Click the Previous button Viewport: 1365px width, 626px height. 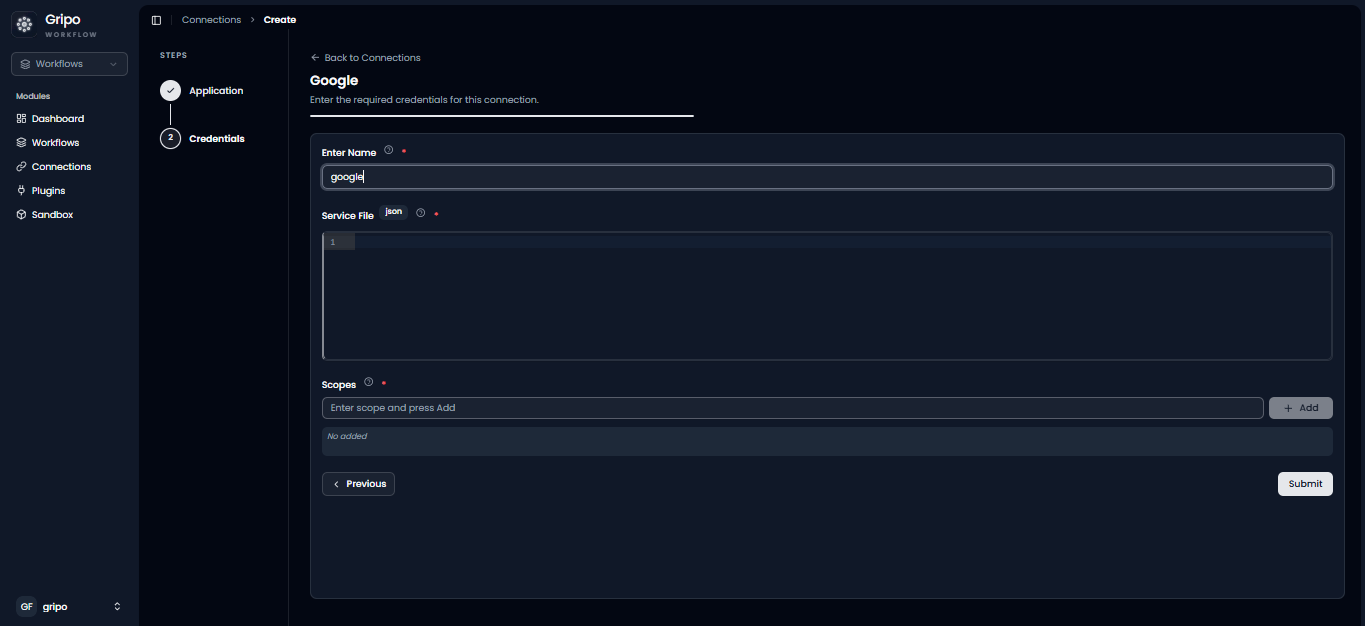358,484
